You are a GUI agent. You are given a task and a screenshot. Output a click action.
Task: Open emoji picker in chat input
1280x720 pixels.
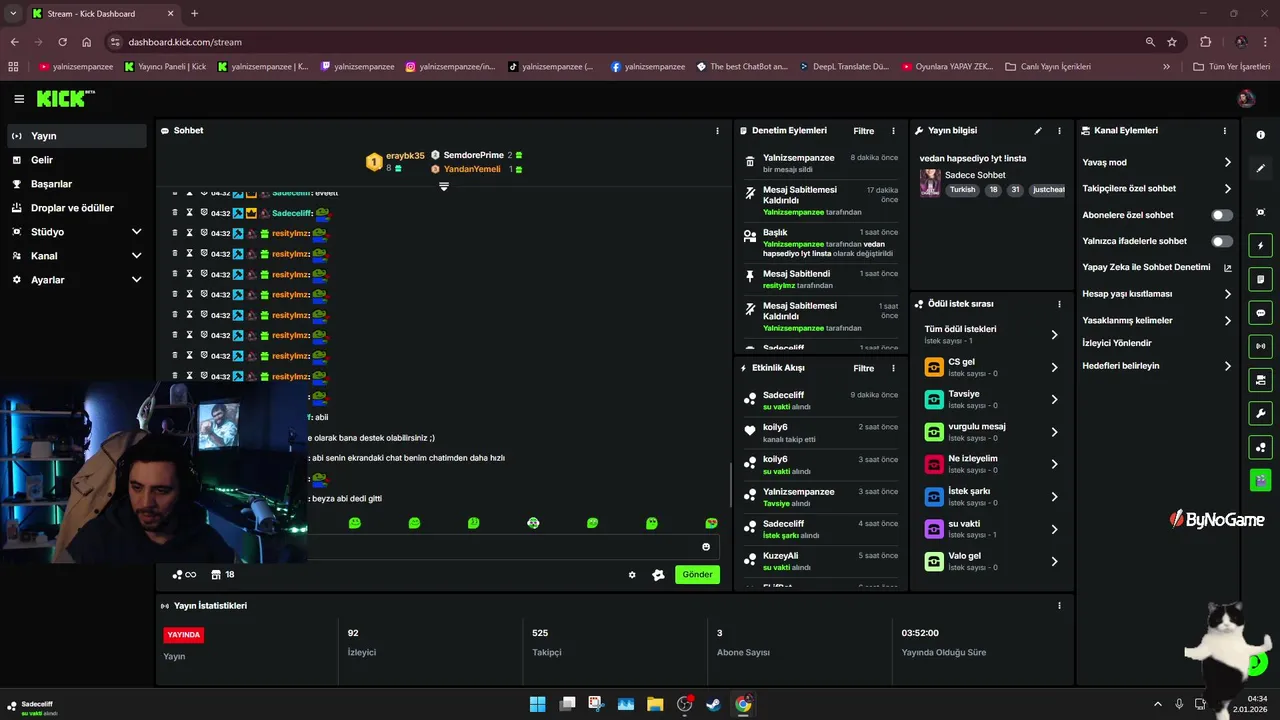click(x=706, y=547)
